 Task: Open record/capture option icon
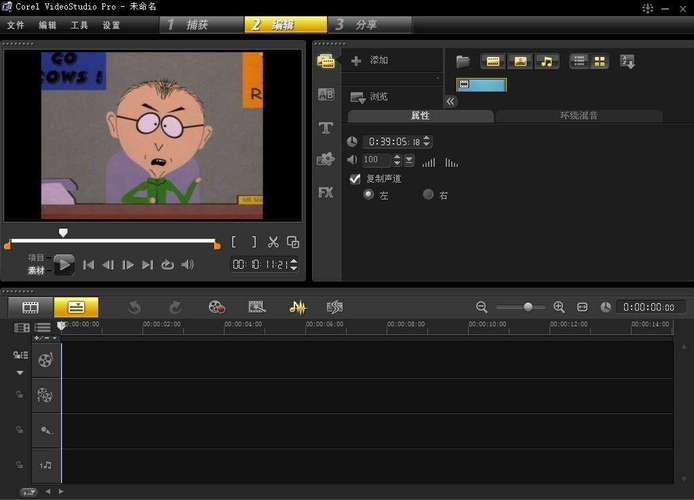coord(216,307)
